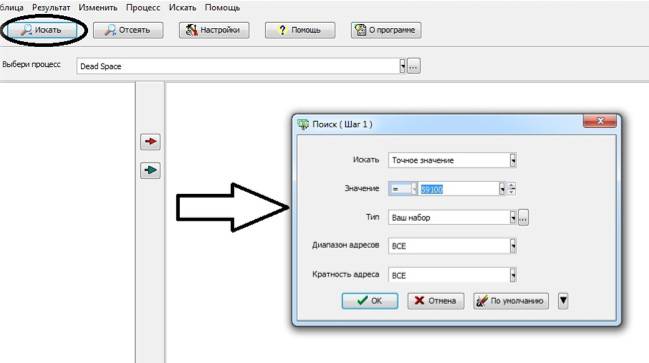Click the Отсеять toolbar button
The height and width of the screenshot is (363, 649).
tap(128, 30)
